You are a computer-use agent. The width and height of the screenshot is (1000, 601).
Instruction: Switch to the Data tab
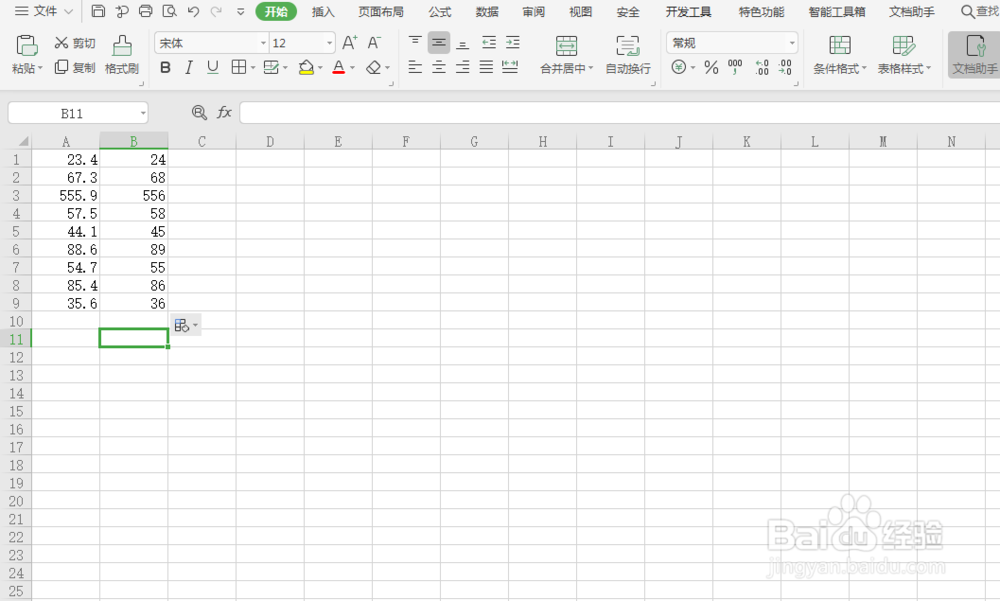tap(487, 11)
